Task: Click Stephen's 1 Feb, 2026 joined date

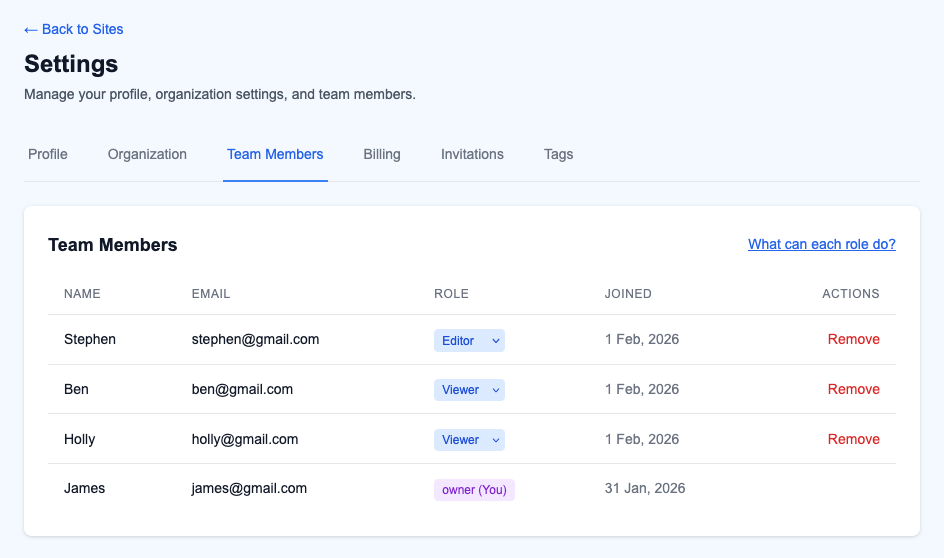Action: [x=642, y=339]
